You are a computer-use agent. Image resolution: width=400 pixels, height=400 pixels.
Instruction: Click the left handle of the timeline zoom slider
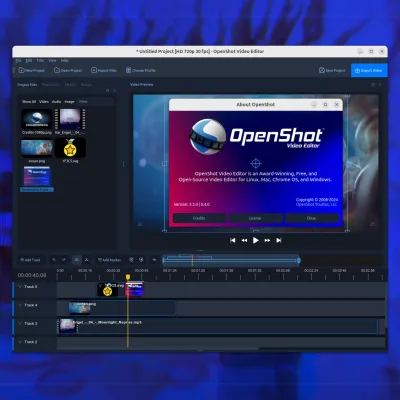163,260
